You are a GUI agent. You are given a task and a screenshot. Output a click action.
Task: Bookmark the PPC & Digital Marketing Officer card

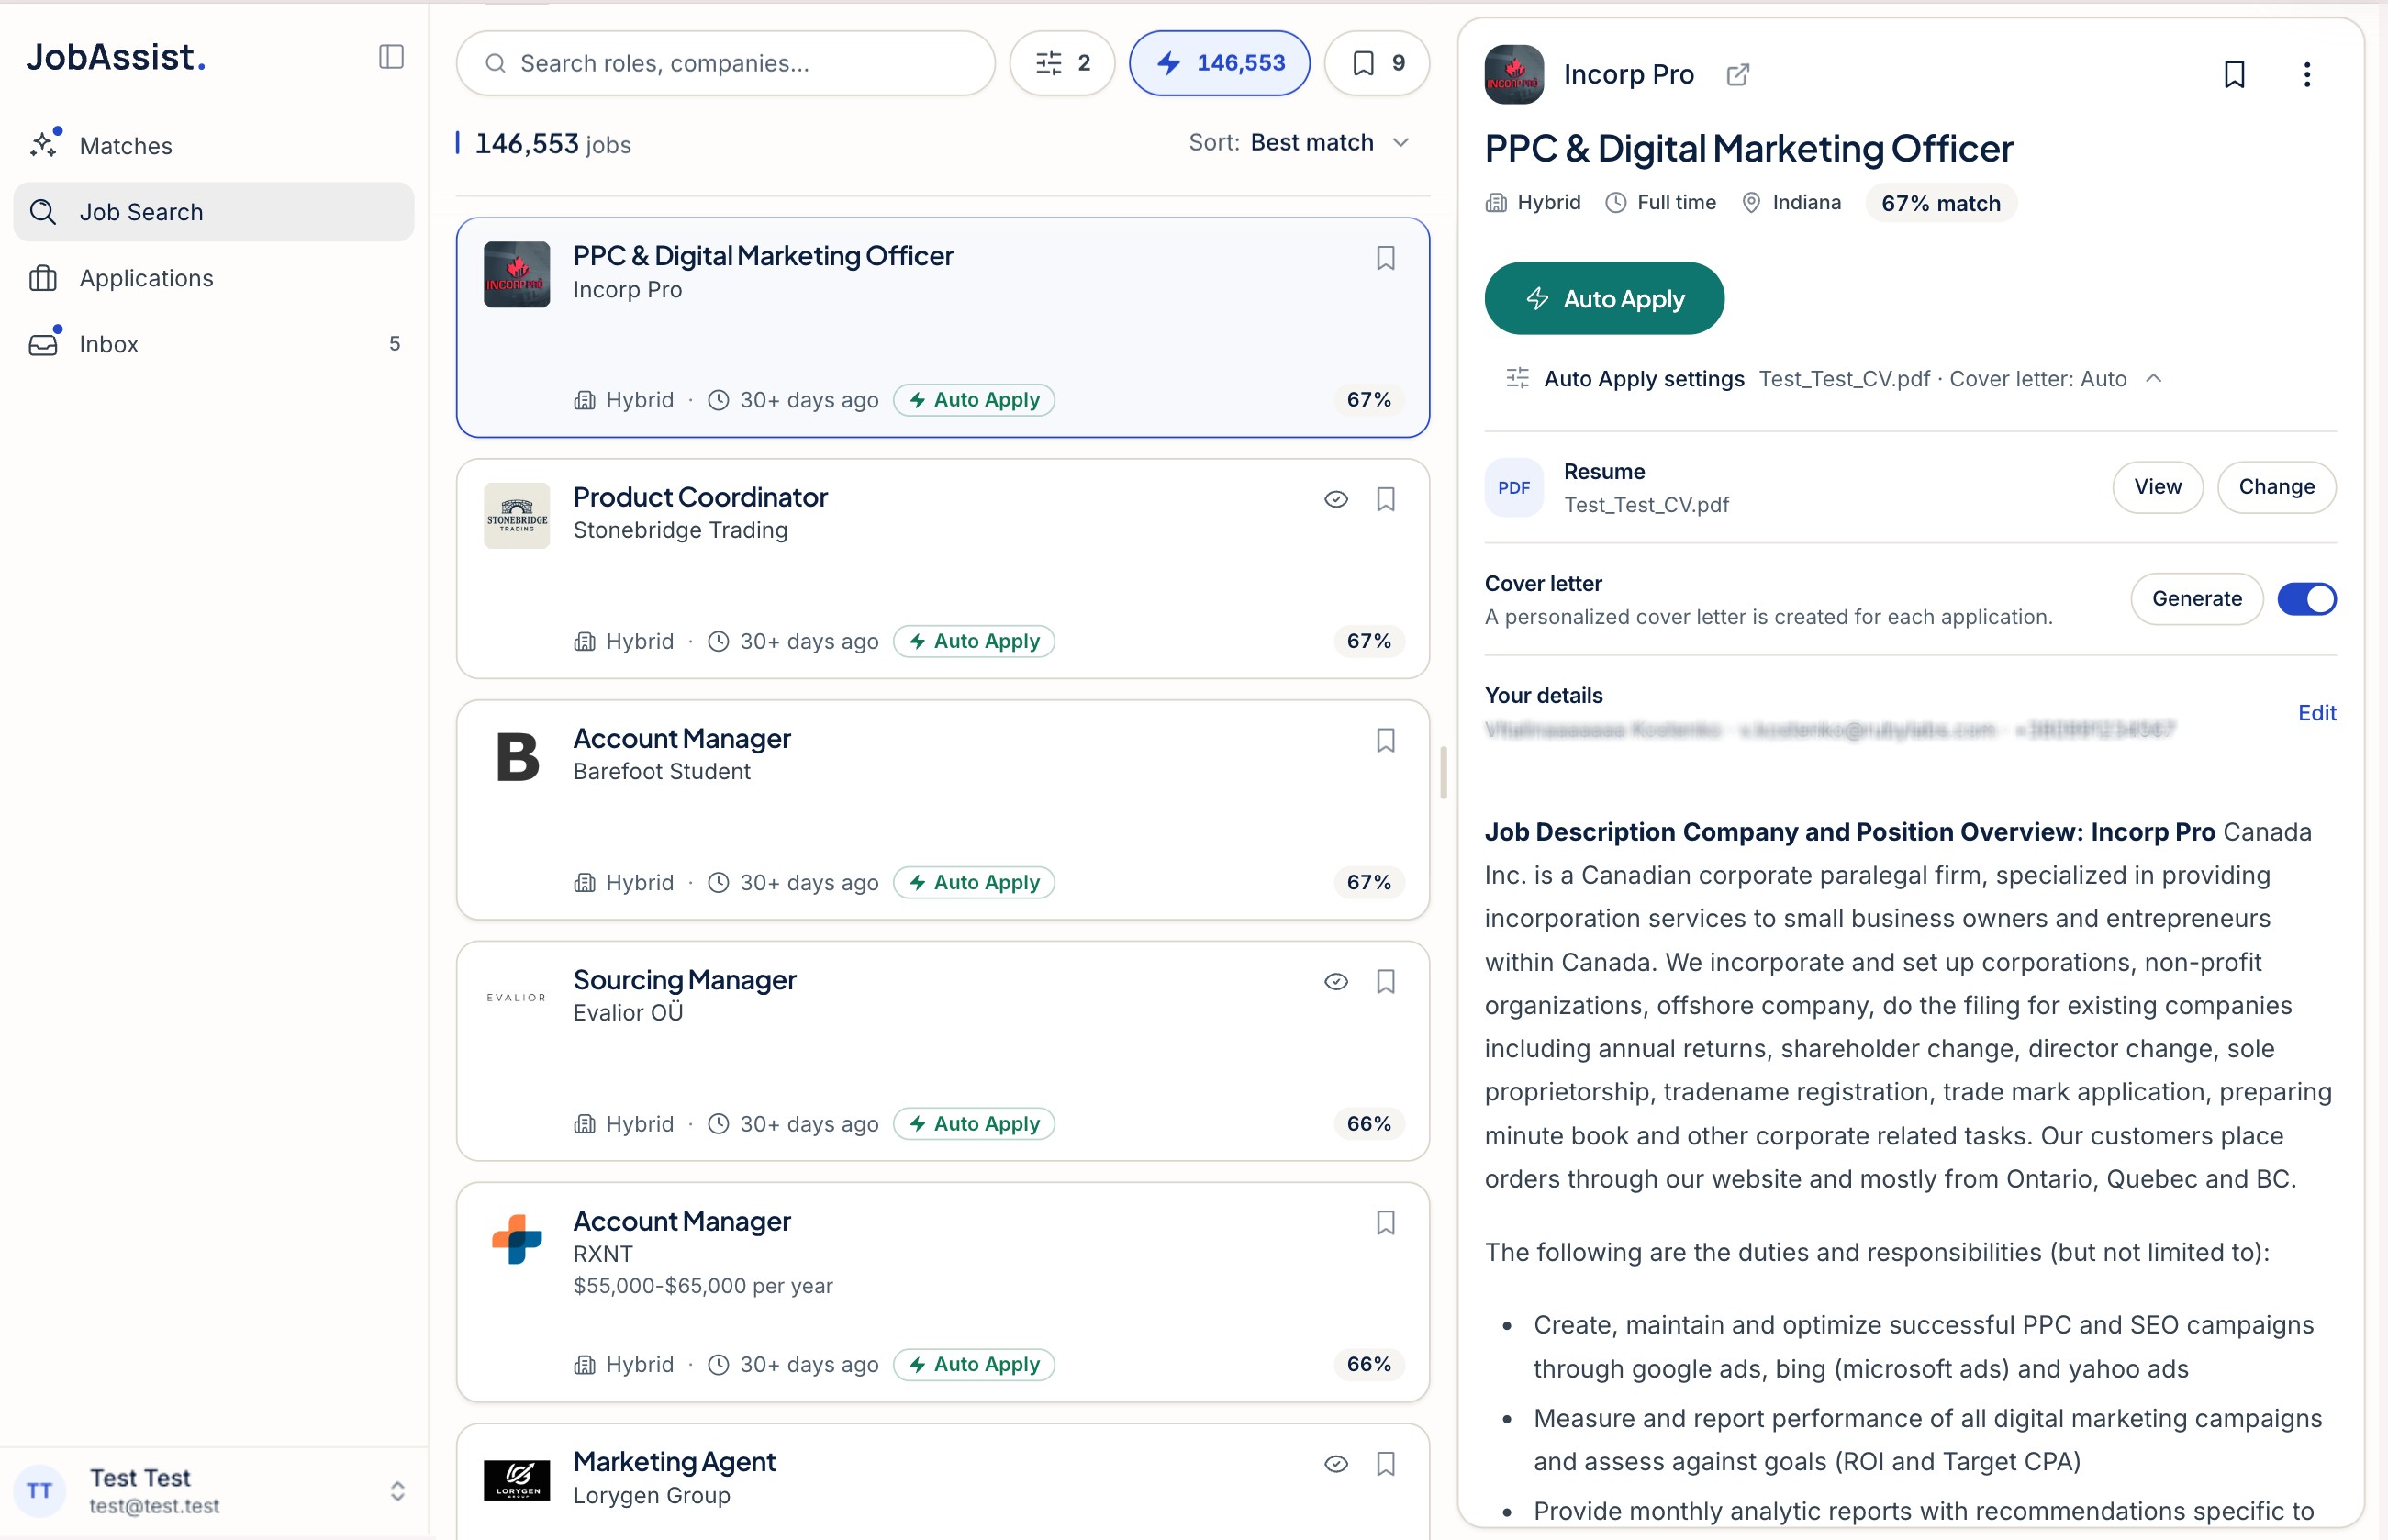pos(1385,258)
